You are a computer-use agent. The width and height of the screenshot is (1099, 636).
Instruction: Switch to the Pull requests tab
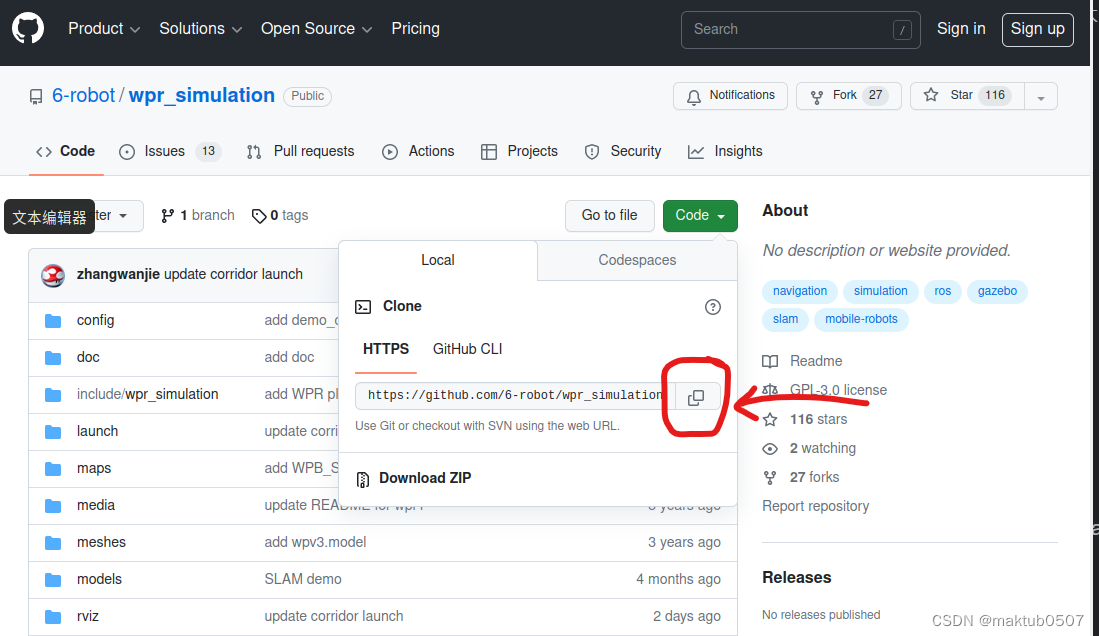pos(301,151)
